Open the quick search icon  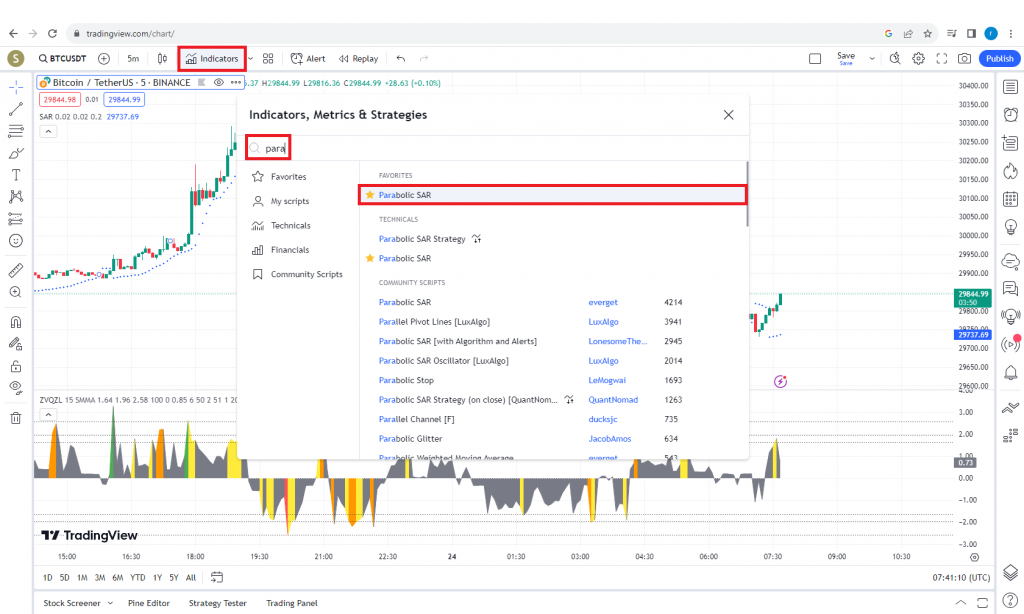click(895, 59)
